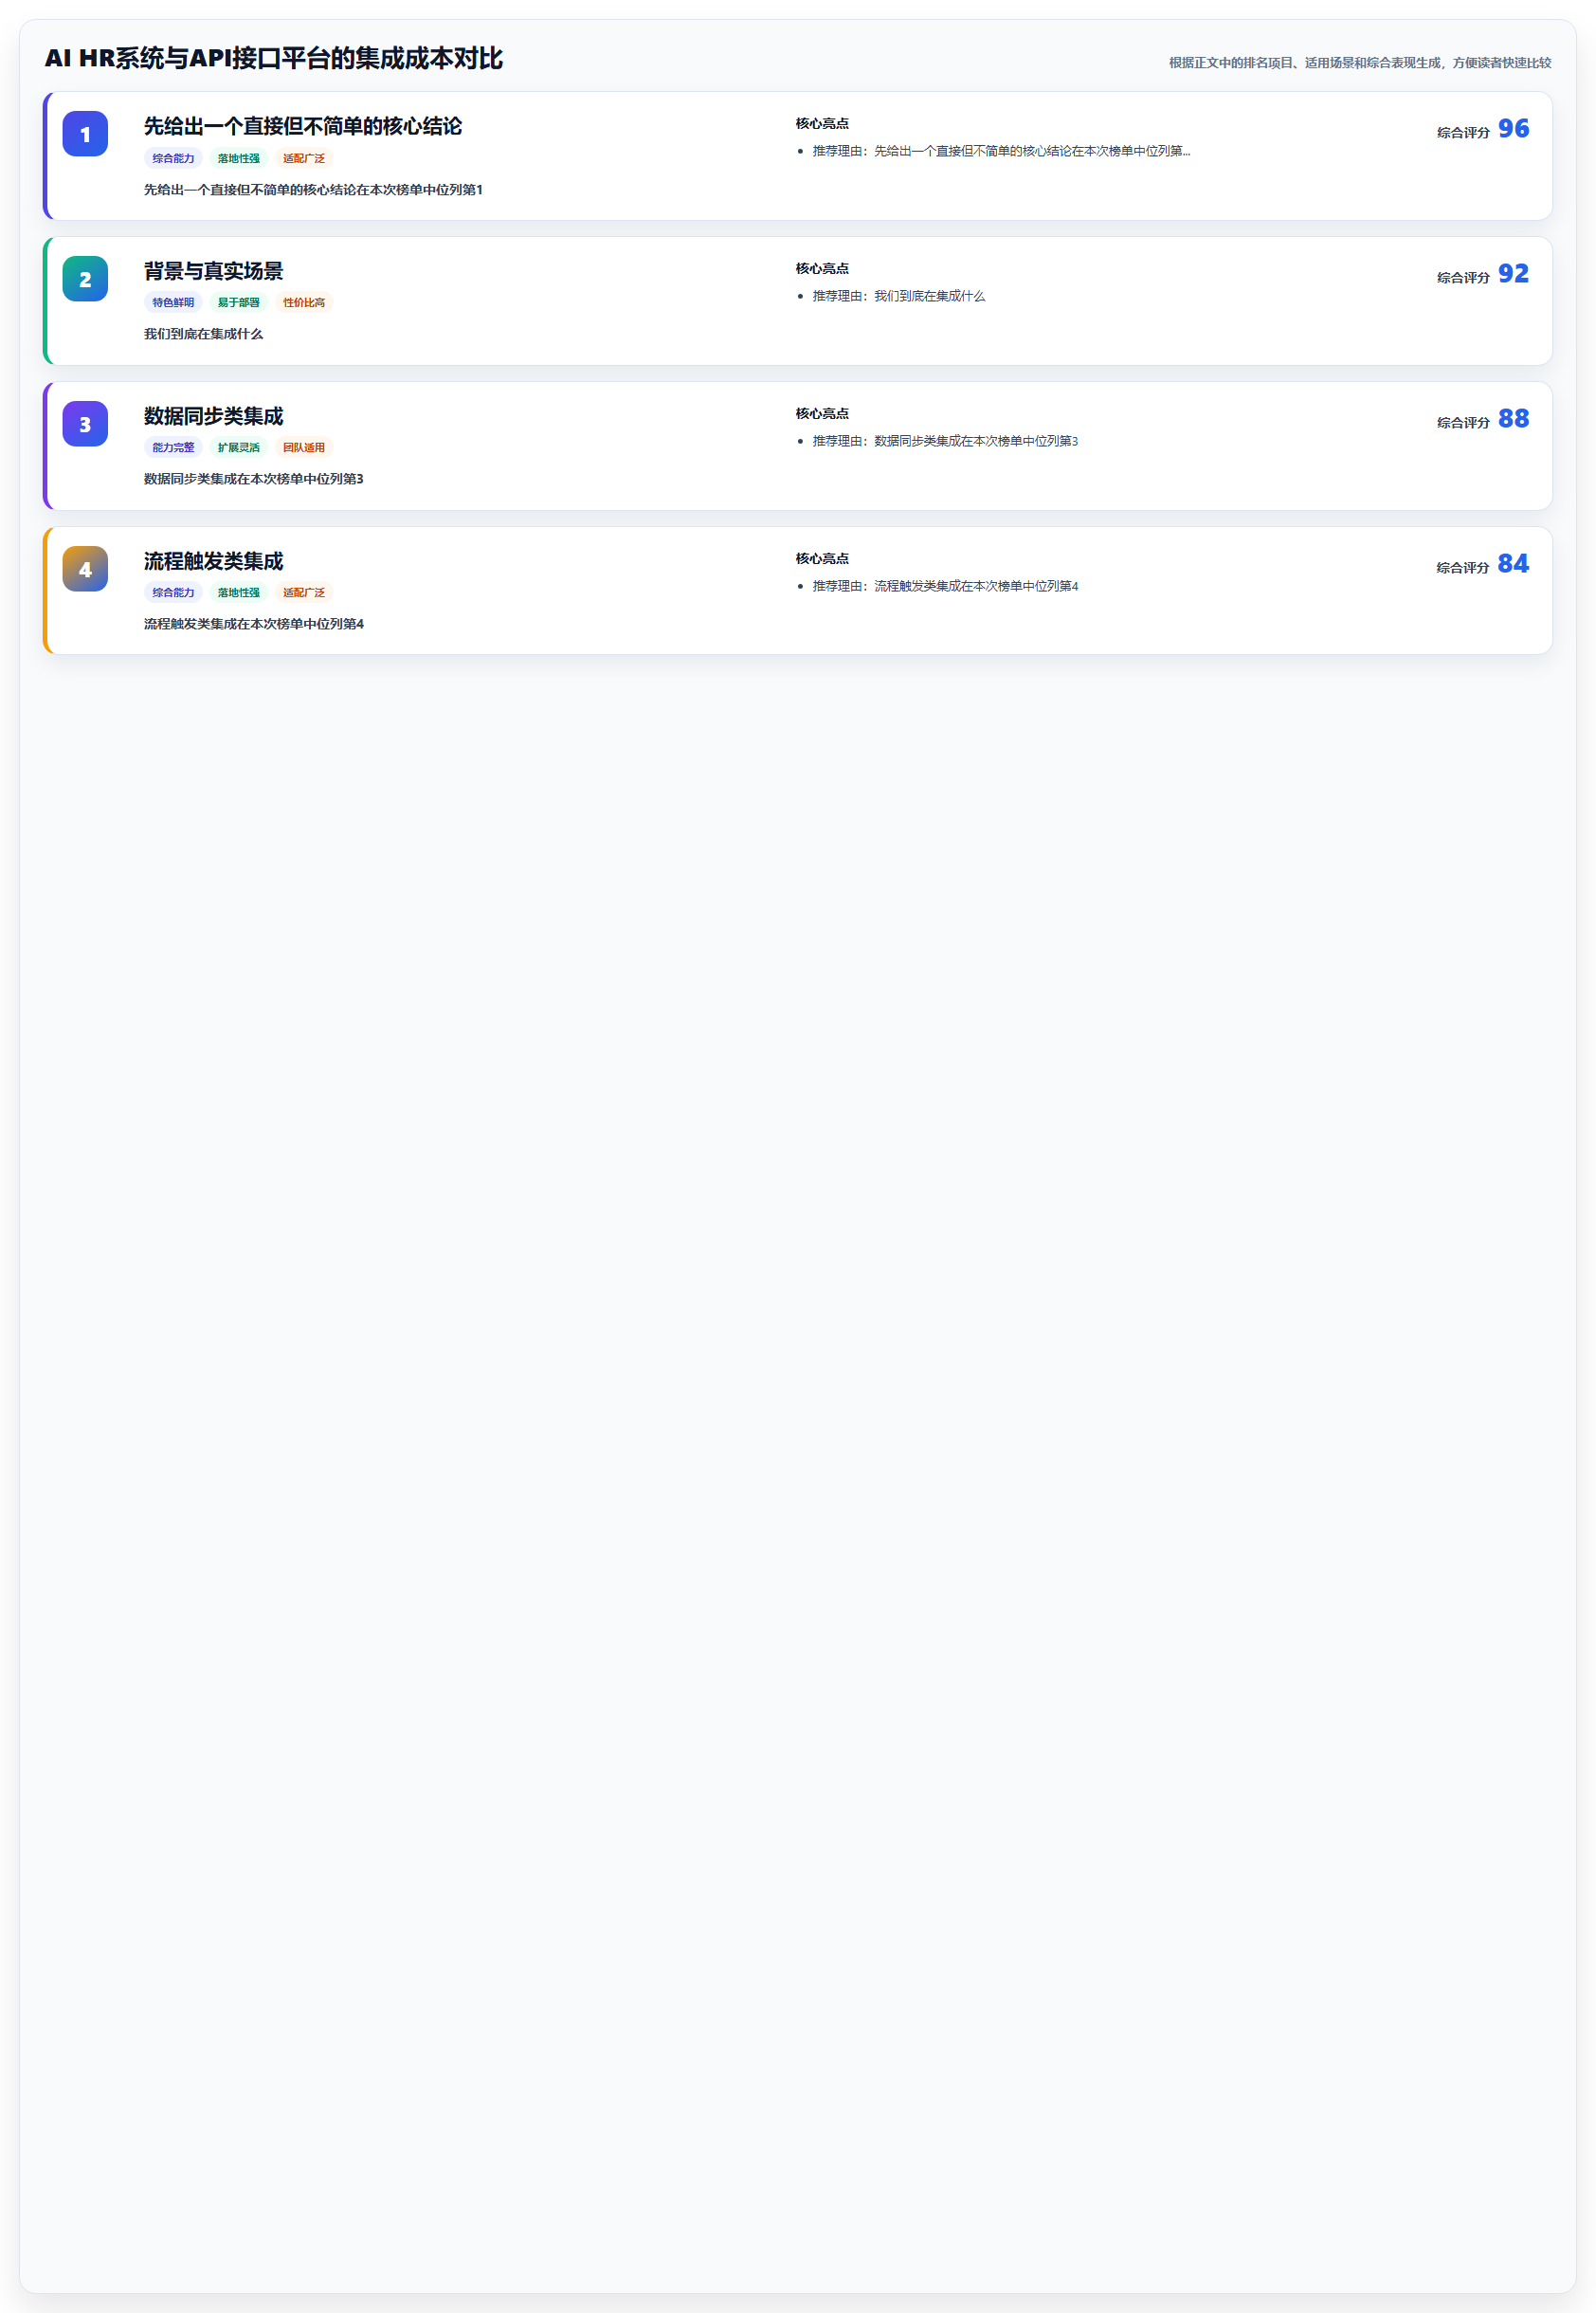Click the rank 4 number badge

(x=85, y=569)
